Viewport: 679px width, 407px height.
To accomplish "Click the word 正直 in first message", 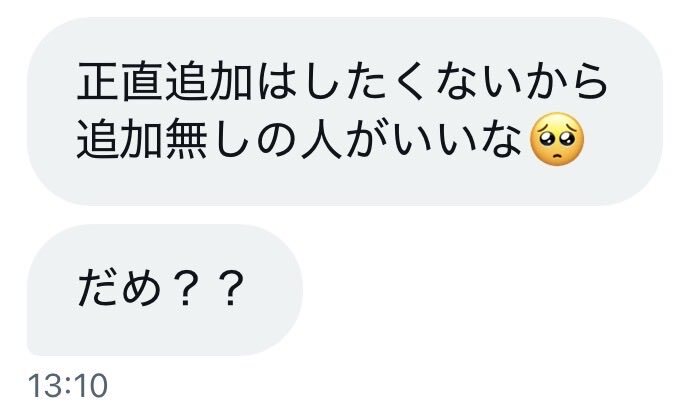I will click(x=121, y=81).
